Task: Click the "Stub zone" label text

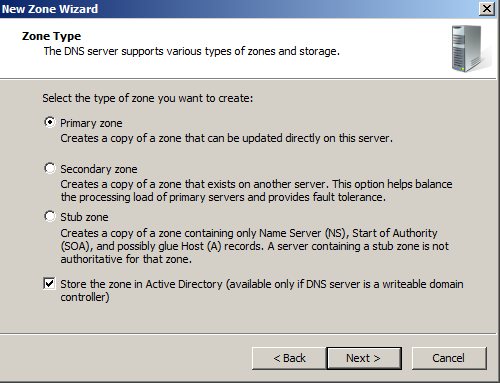Action: [84, 217]
